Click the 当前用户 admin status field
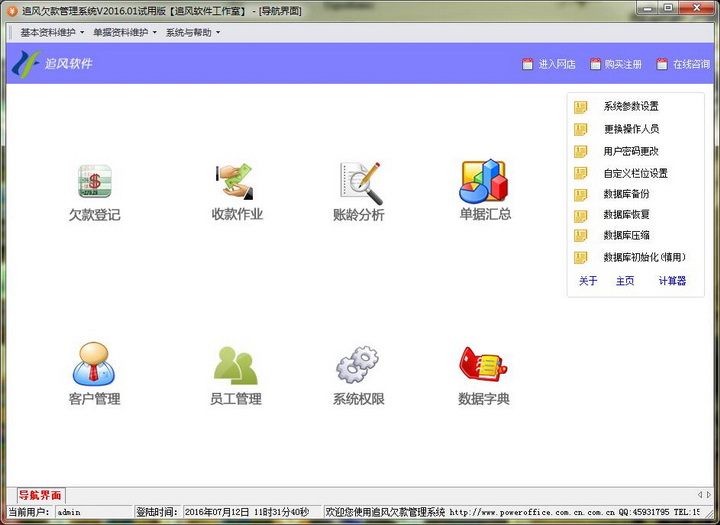The width and height of the screenshot is (720, 525). [93, 512]
